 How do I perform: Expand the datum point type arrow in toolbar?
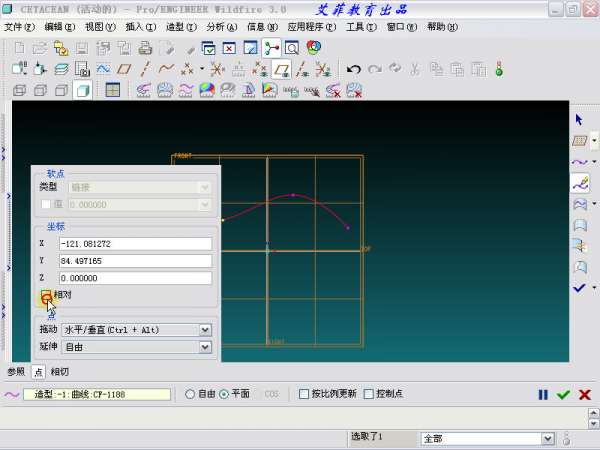pyautogui.click(x=202, y=69)
